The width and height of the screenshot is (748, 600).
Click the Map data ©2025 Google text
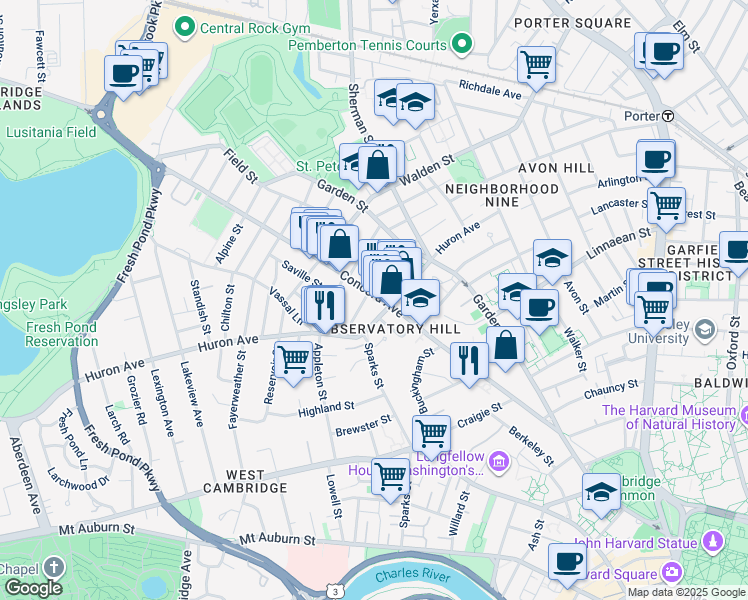click(x=685, y=592)
